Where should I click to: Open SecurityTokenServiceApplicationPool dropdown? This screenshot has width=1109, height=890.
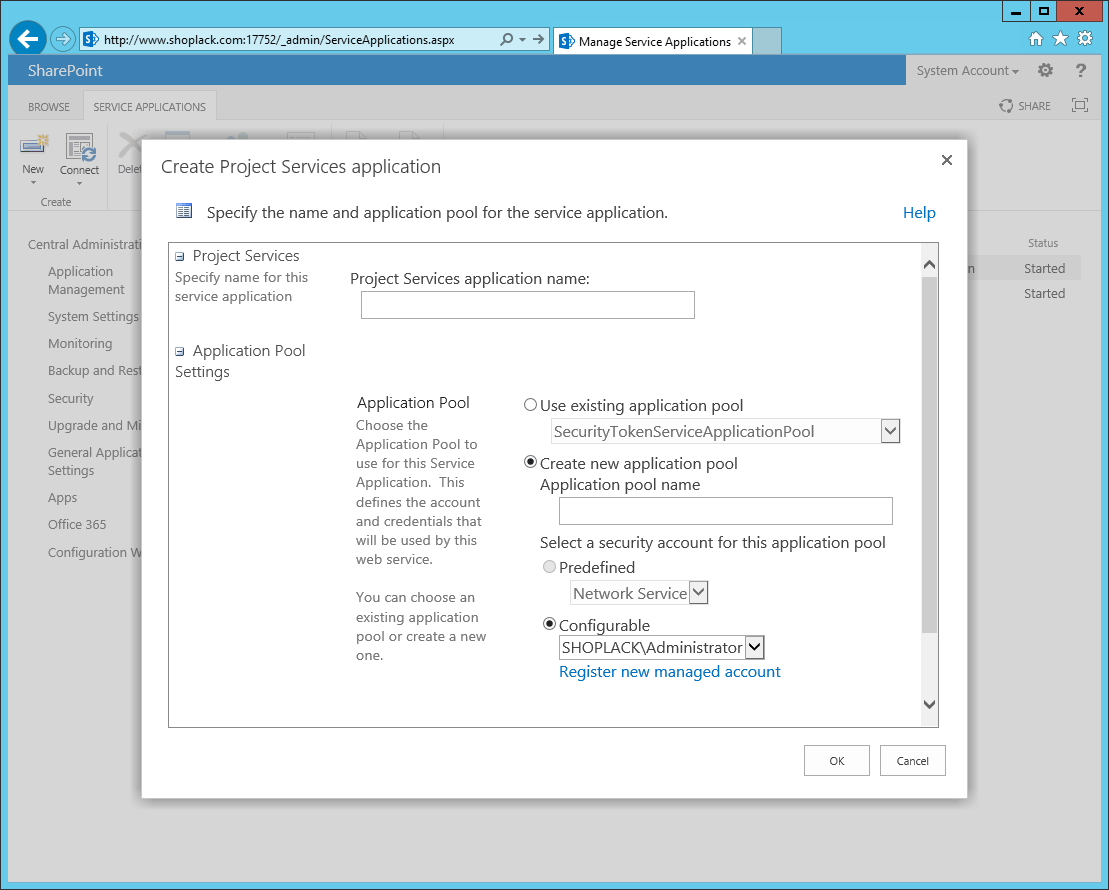(x=890, y=431)
